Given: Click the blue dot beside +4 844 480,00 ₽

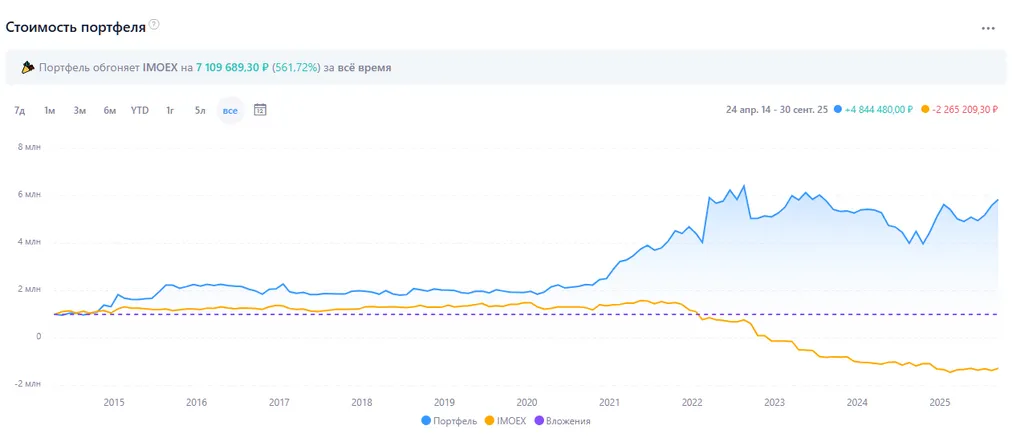Looking at the screenshot, I should (837, 110).
